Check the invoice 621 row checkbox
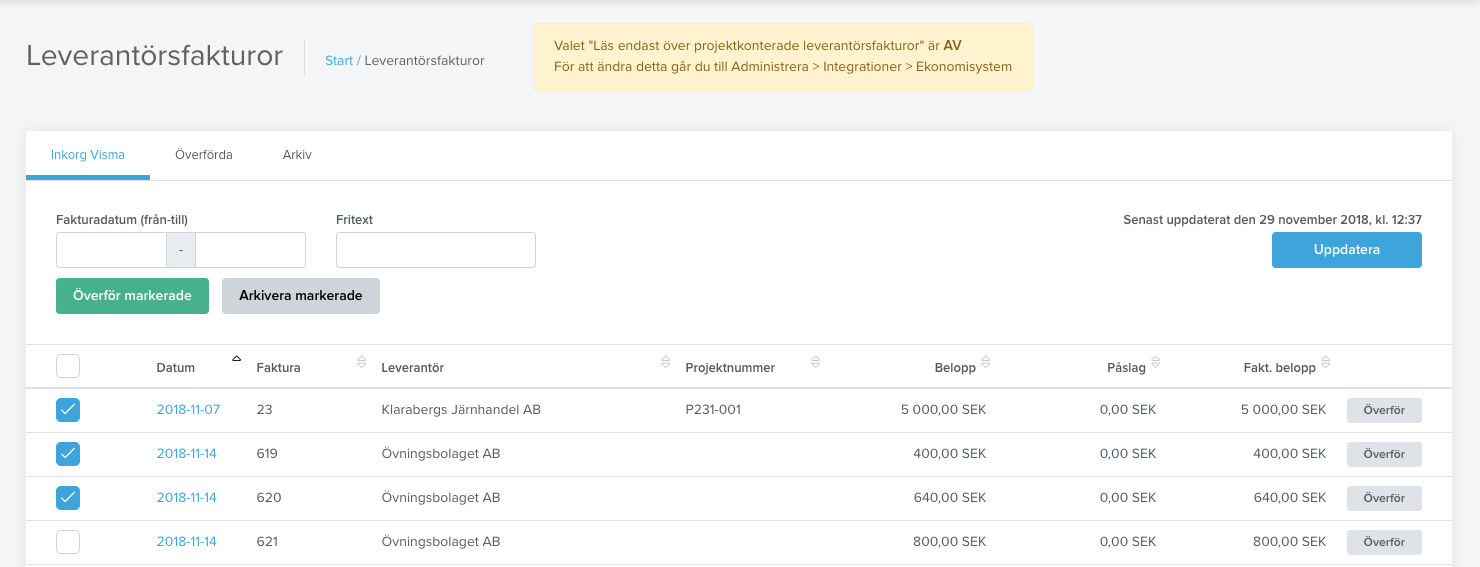Image resolution: width=1480 pixels, height=567 pixels. click(68, 542)
